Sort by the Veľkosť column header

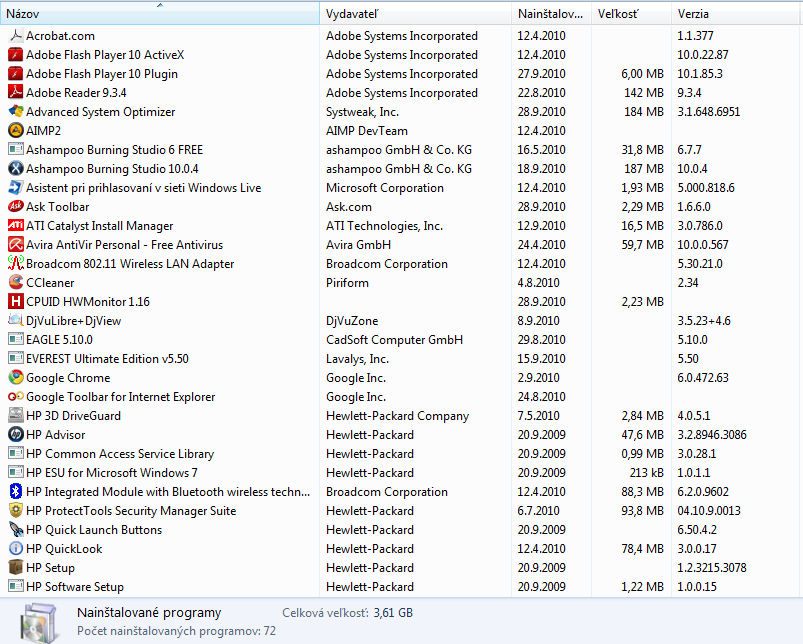631,14
